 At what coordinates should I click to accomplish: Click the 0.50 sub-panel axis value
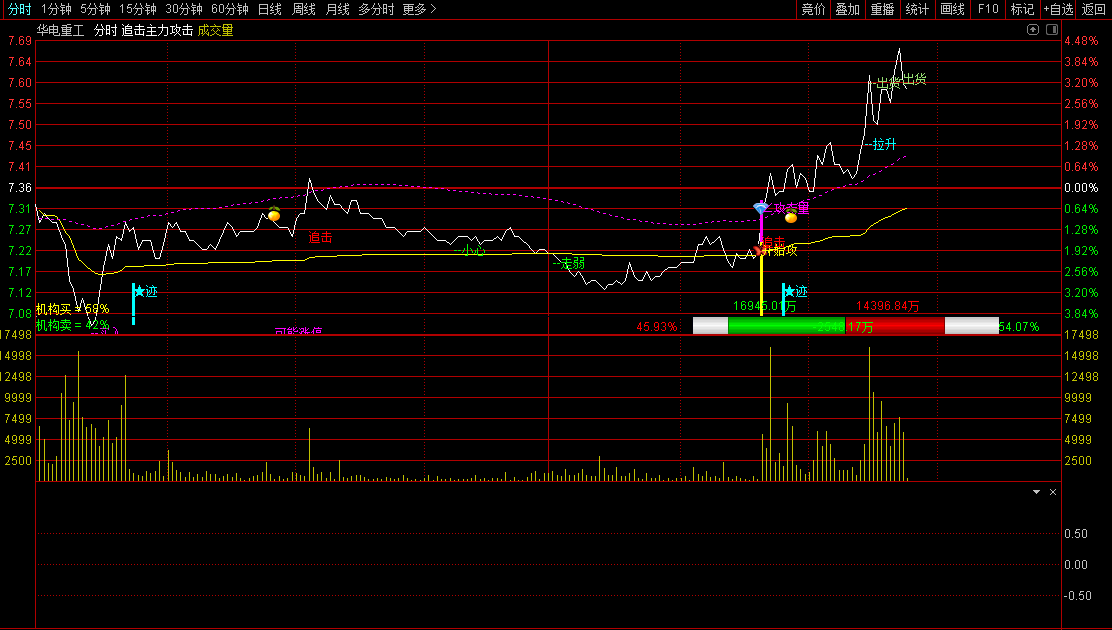click(x=1076, y=534)
